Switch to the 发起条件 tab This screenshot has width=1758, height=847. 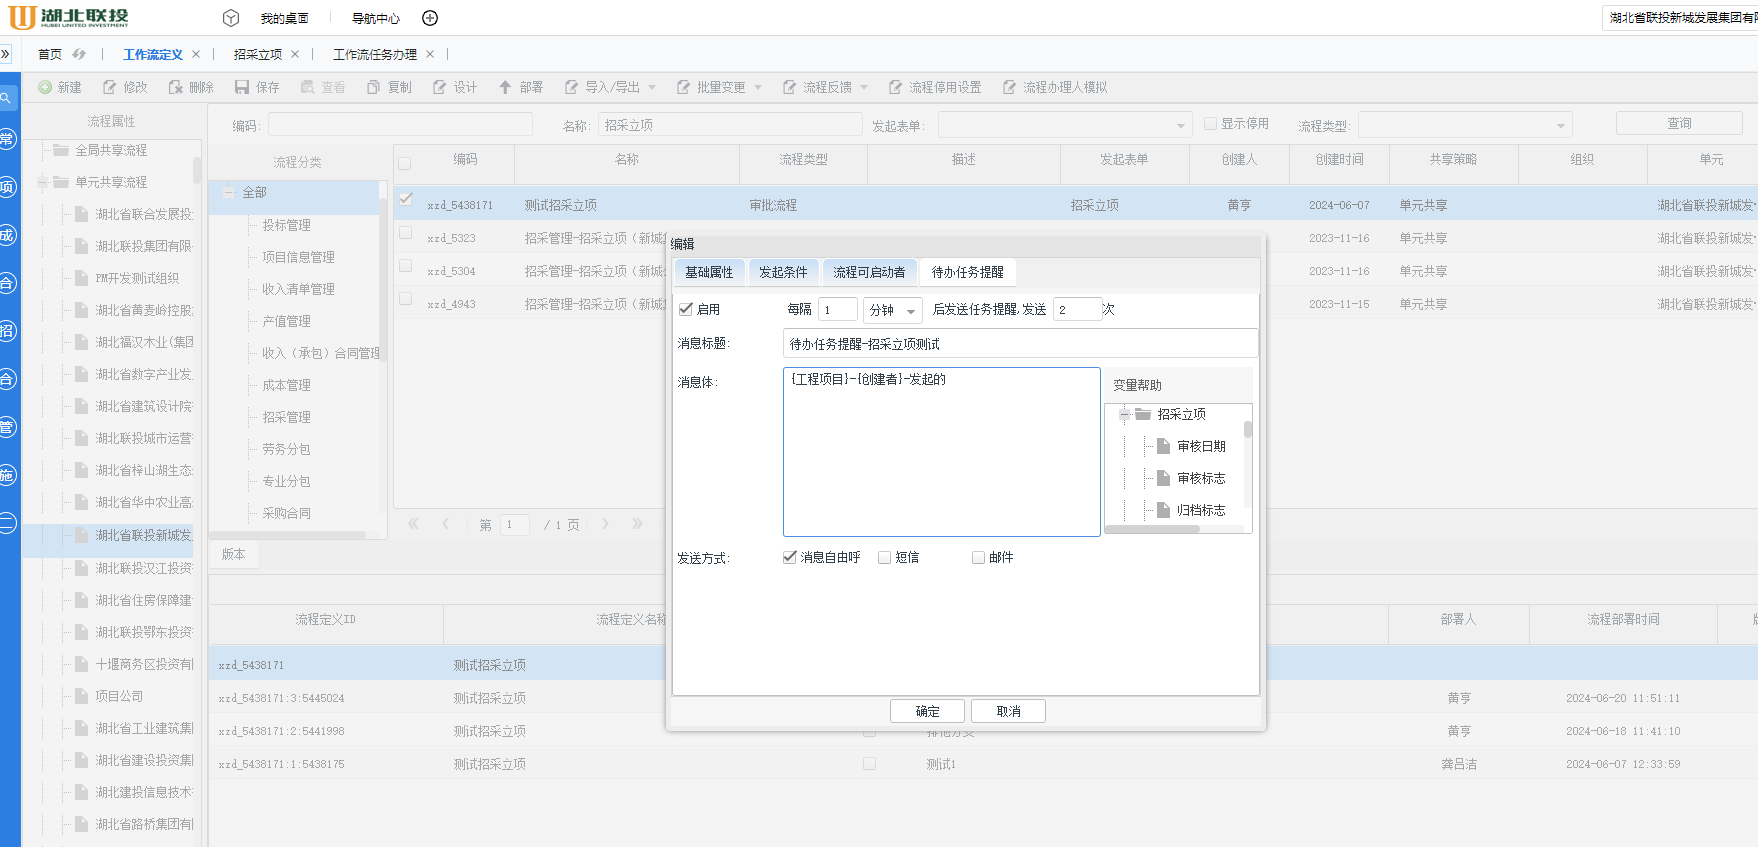[x=783, y=272]
